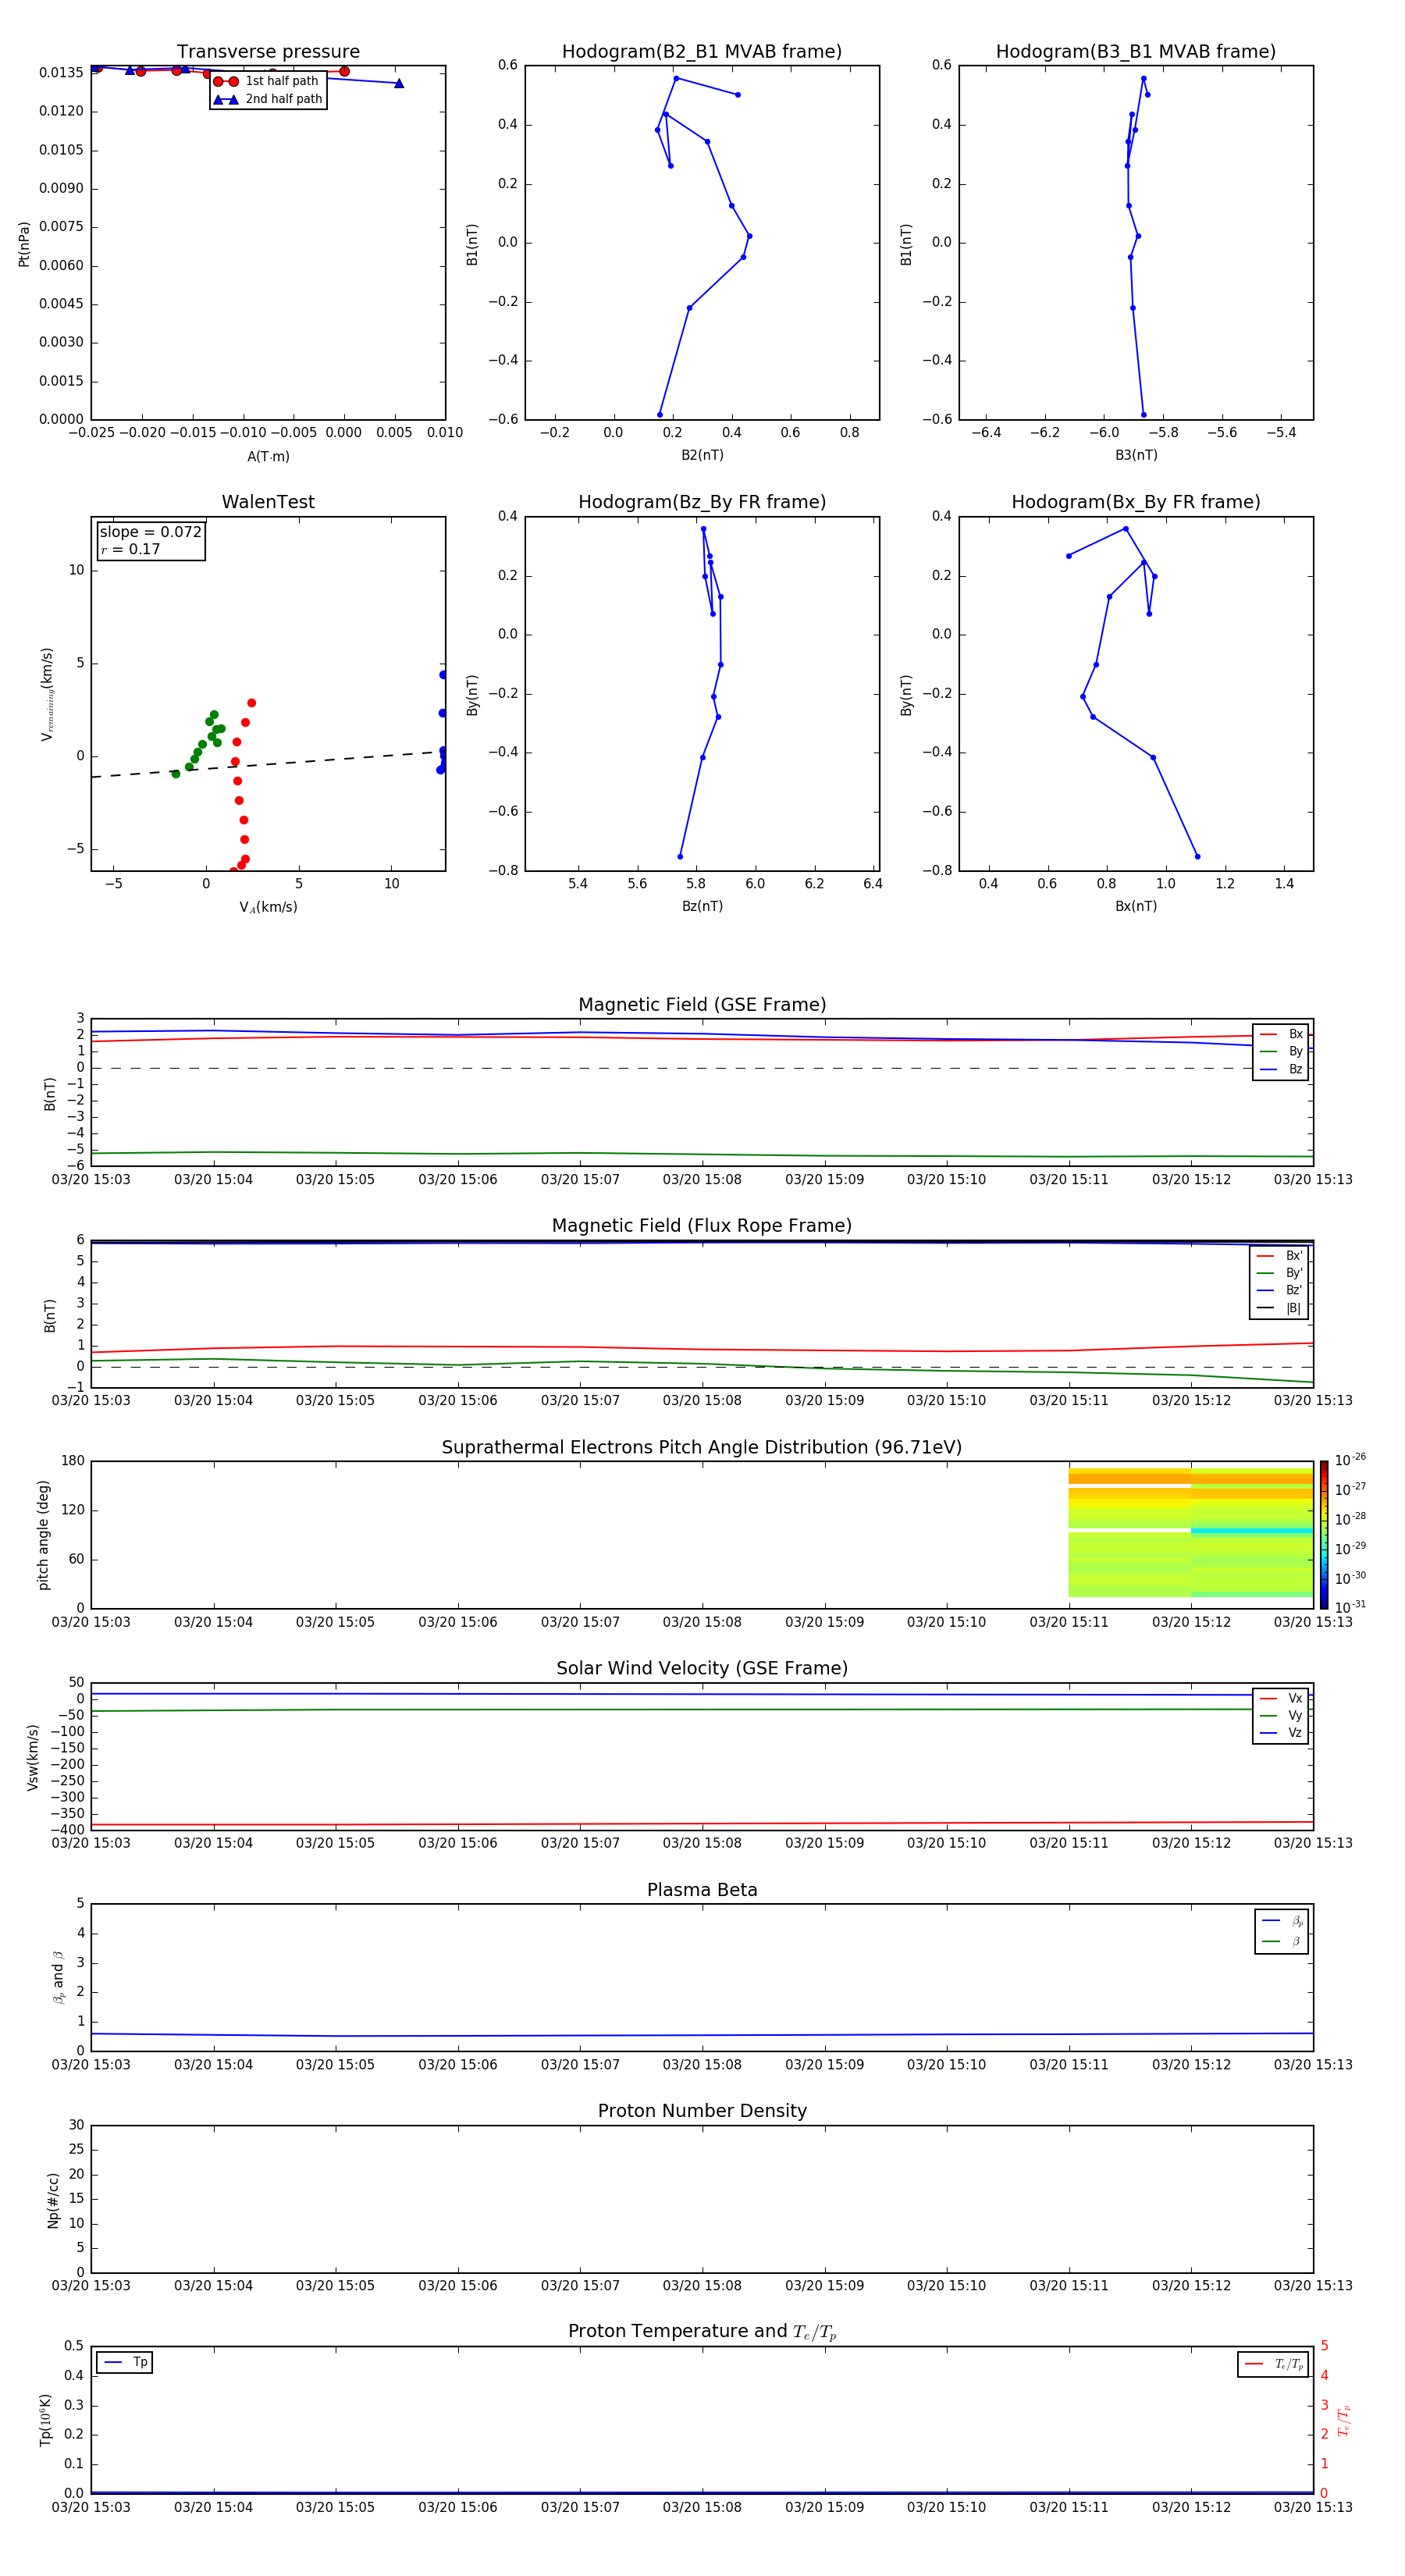Click the "Magnetic Field (Flux Rope Frame)" title
This screenshot has height=2576, width=1405.
pos(702,1226)
